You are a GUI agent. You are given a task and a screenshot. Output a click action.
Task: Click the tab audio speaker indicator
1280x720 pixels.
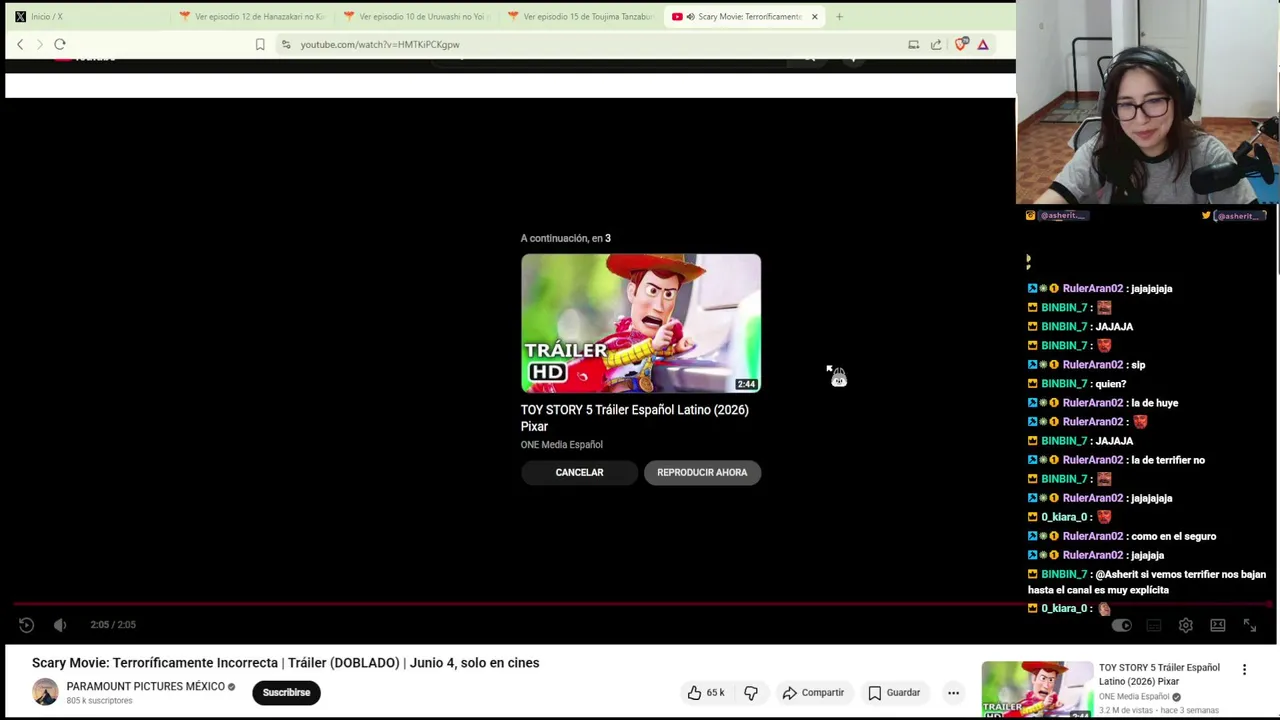pyautogui.click(x=690, y=16)
